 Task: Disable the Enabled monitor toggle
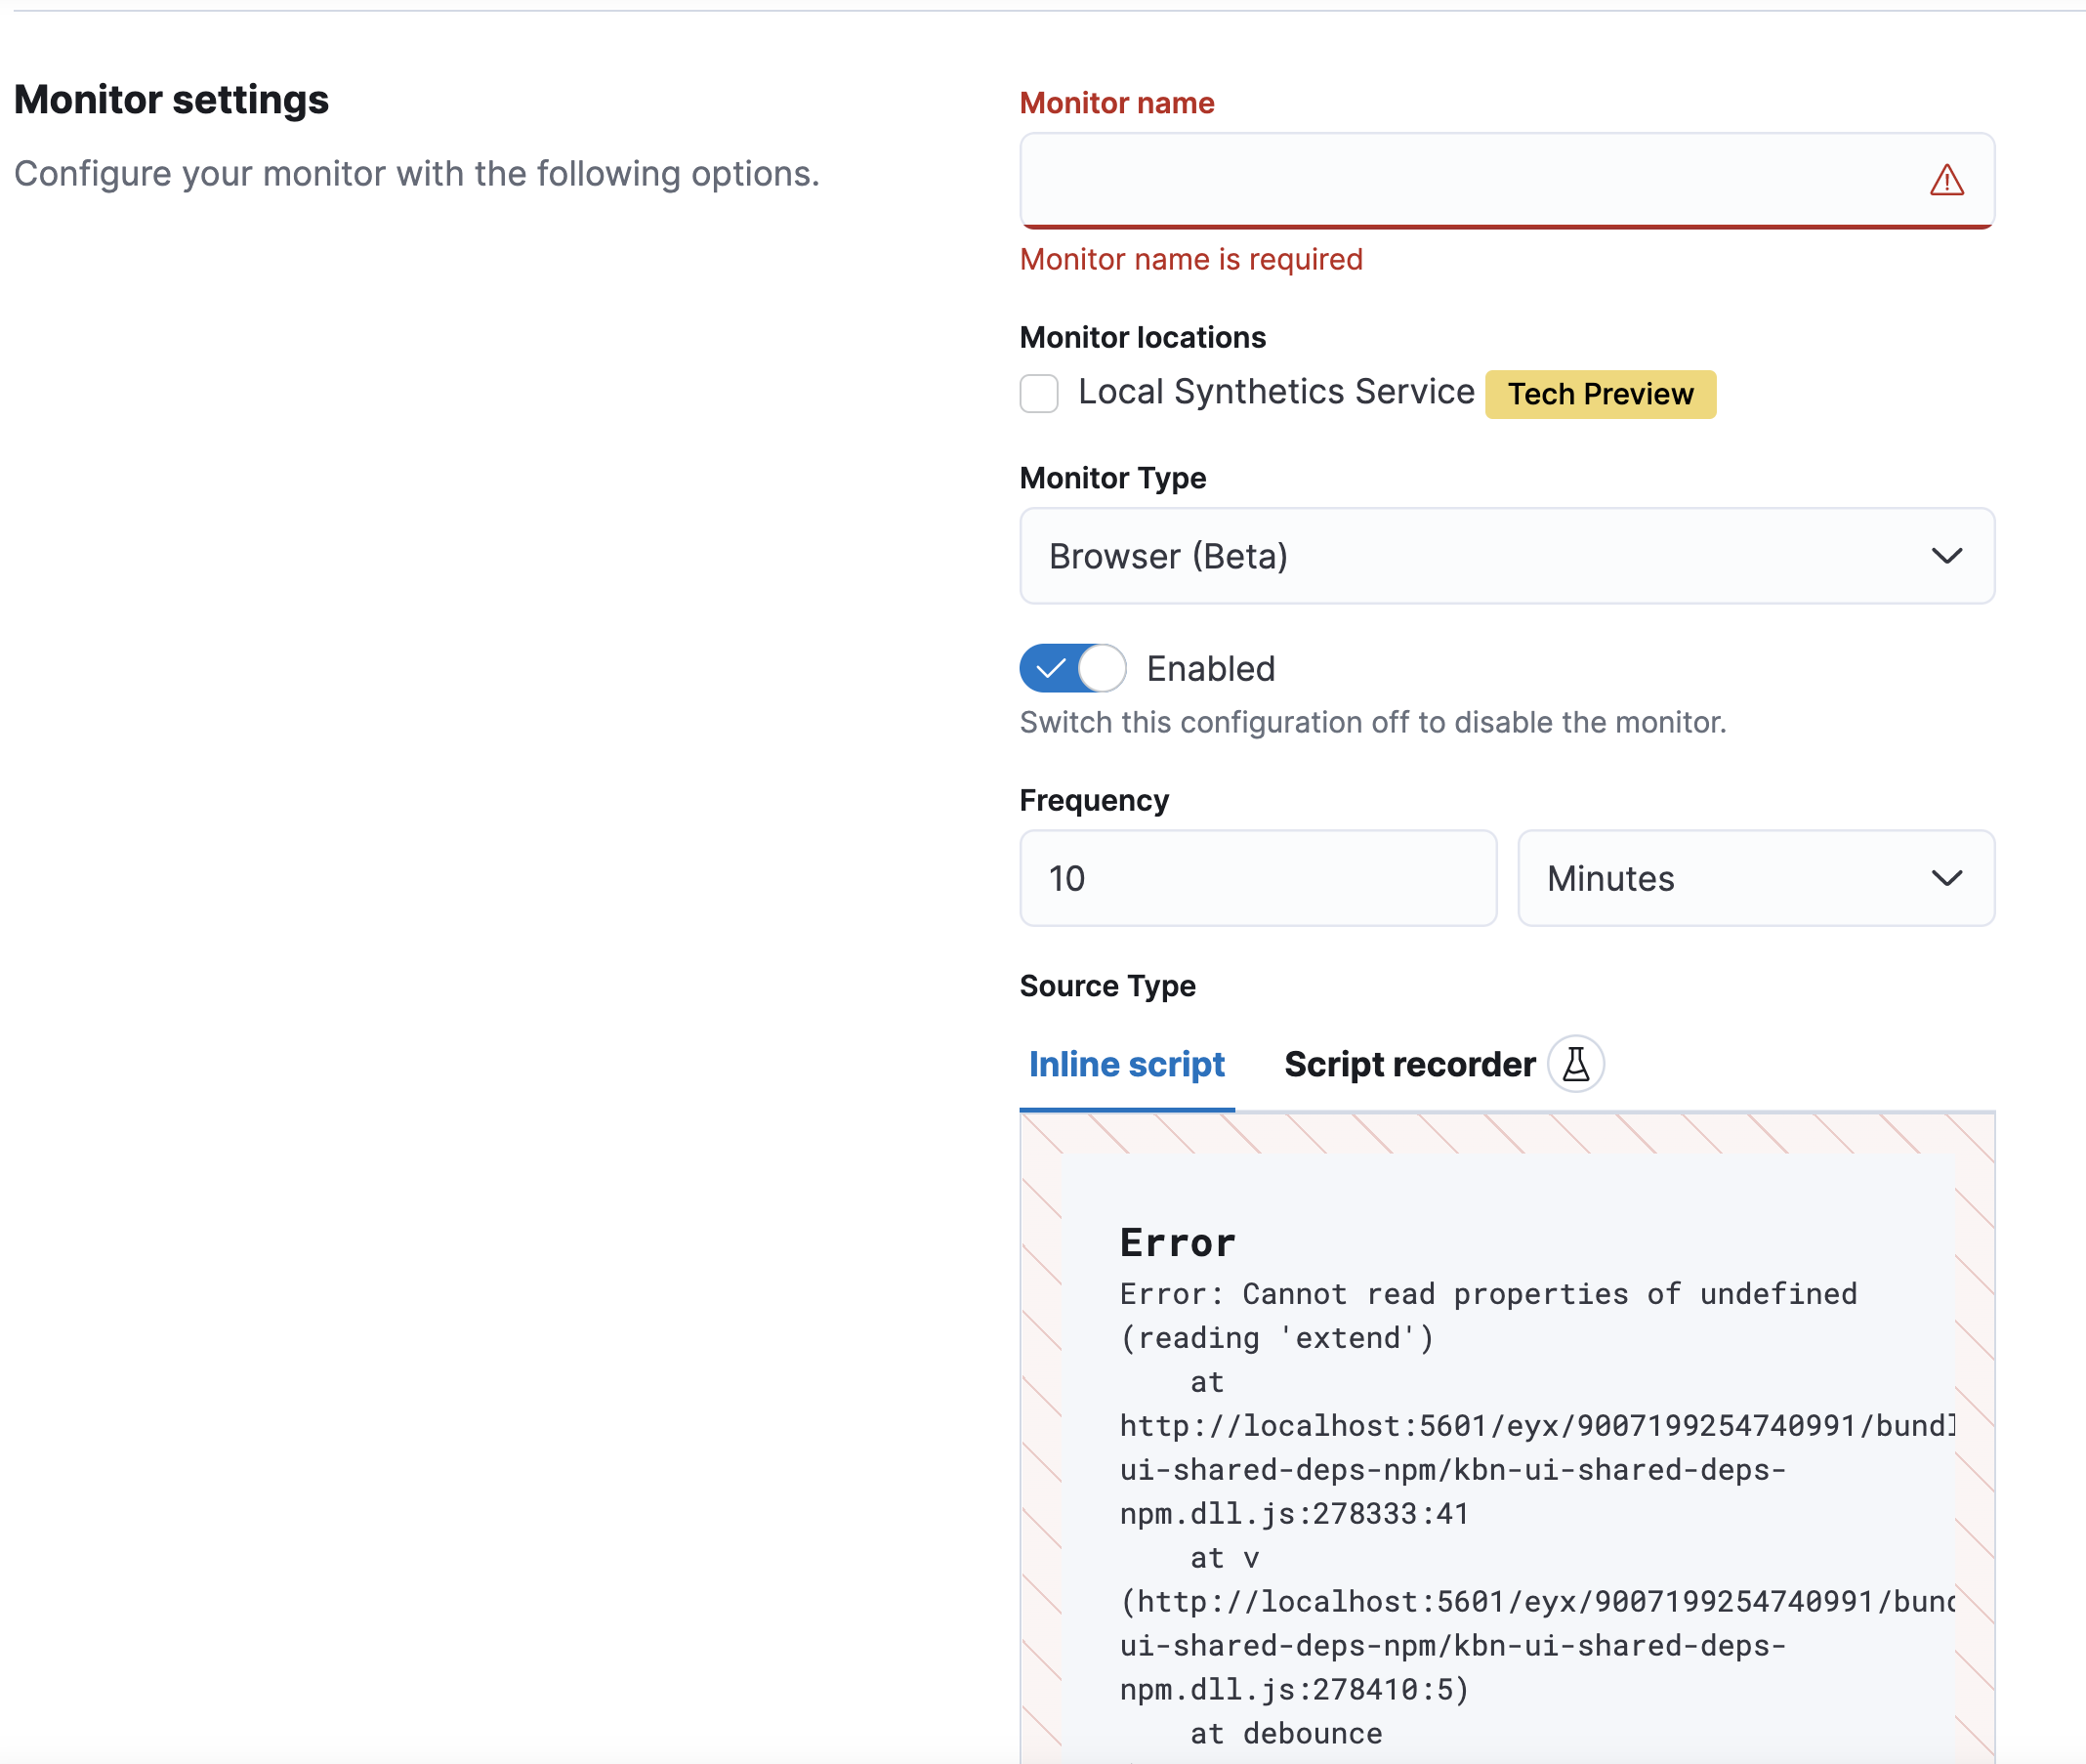pos(1072,668)
